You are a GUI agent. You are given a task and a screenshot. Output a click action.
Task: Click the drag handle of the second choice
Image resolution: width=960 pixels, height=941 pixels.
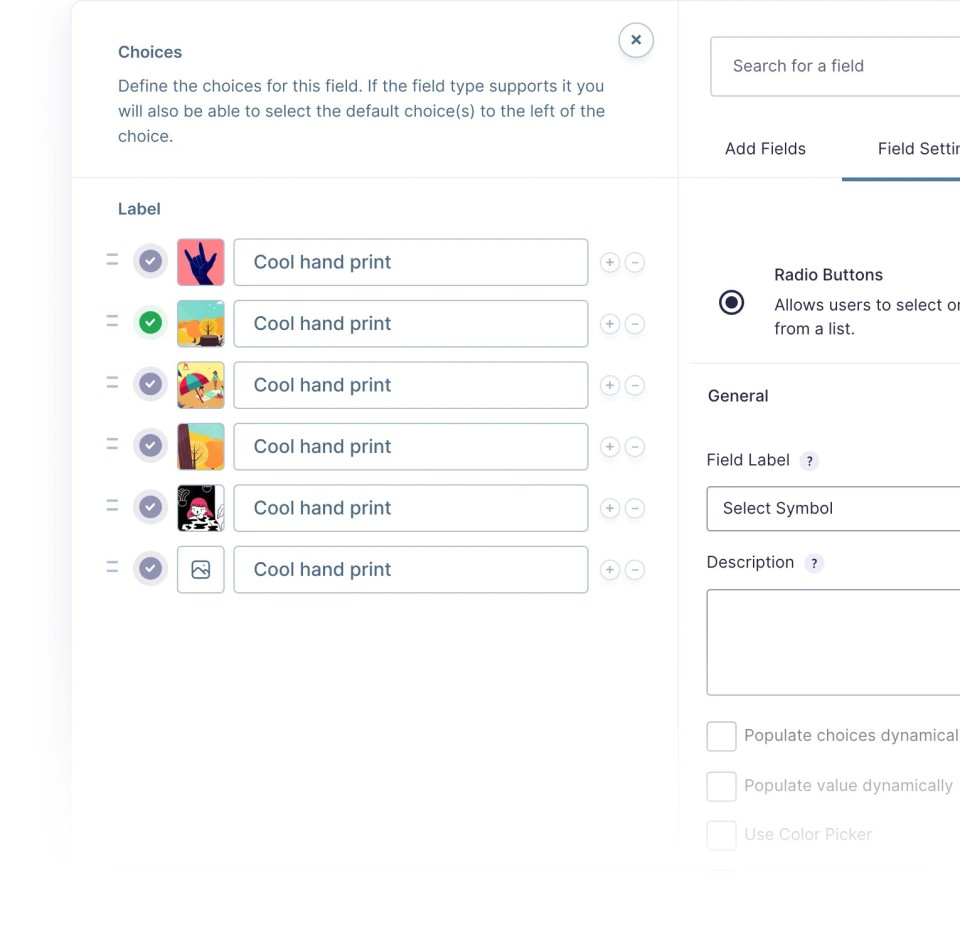(112, 322)
